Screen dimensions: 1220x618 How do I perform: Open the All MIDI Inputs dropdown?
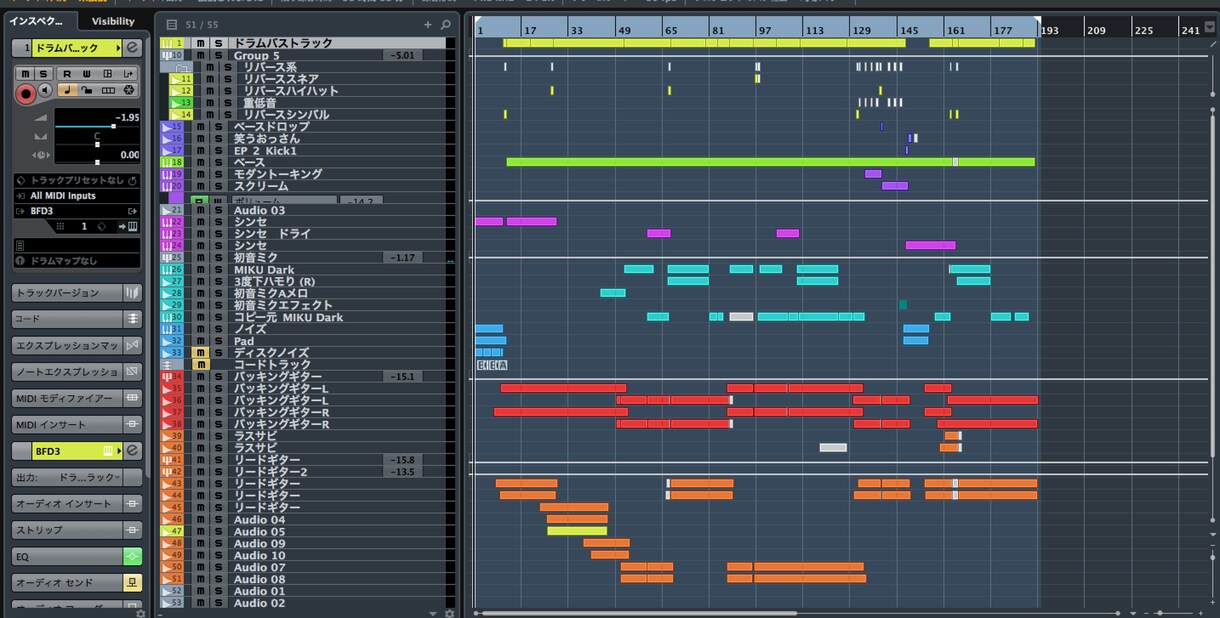(77, 196)
